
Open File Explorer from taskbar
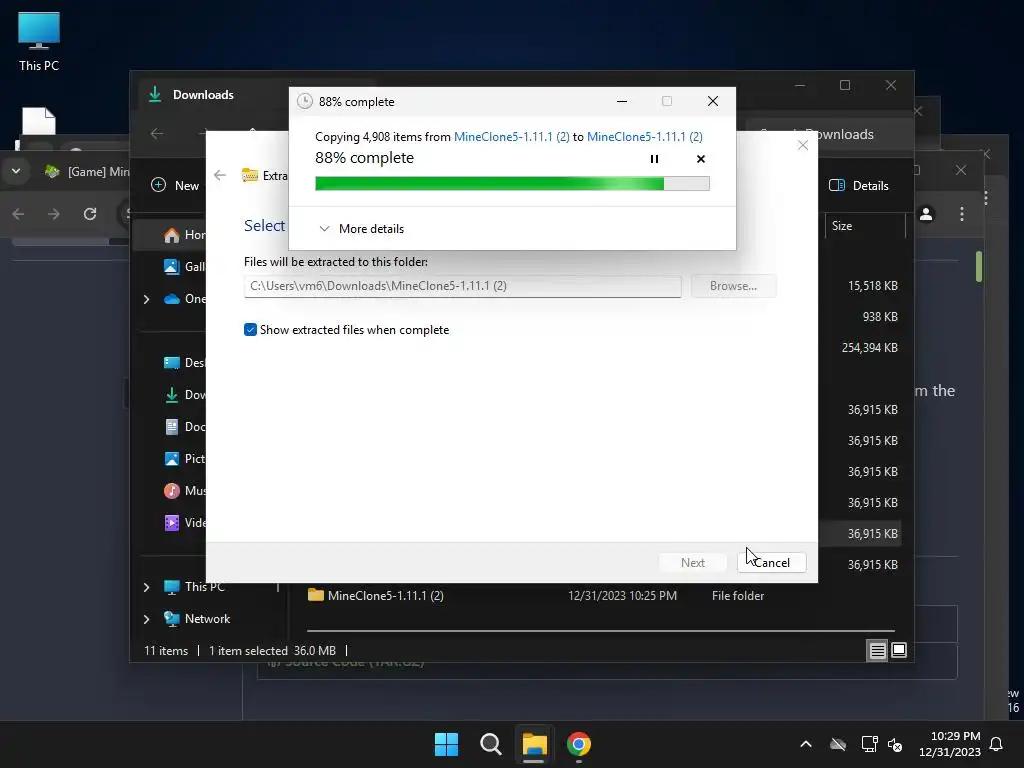534,744
